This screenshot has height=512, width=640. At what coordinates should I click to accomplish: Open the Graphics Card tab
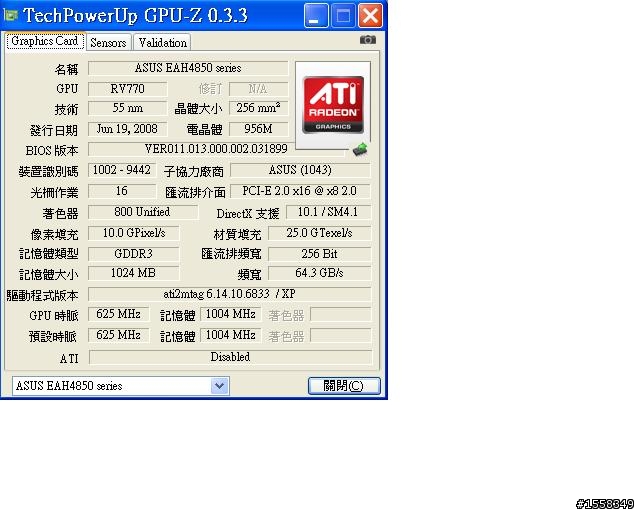(45, 41)
